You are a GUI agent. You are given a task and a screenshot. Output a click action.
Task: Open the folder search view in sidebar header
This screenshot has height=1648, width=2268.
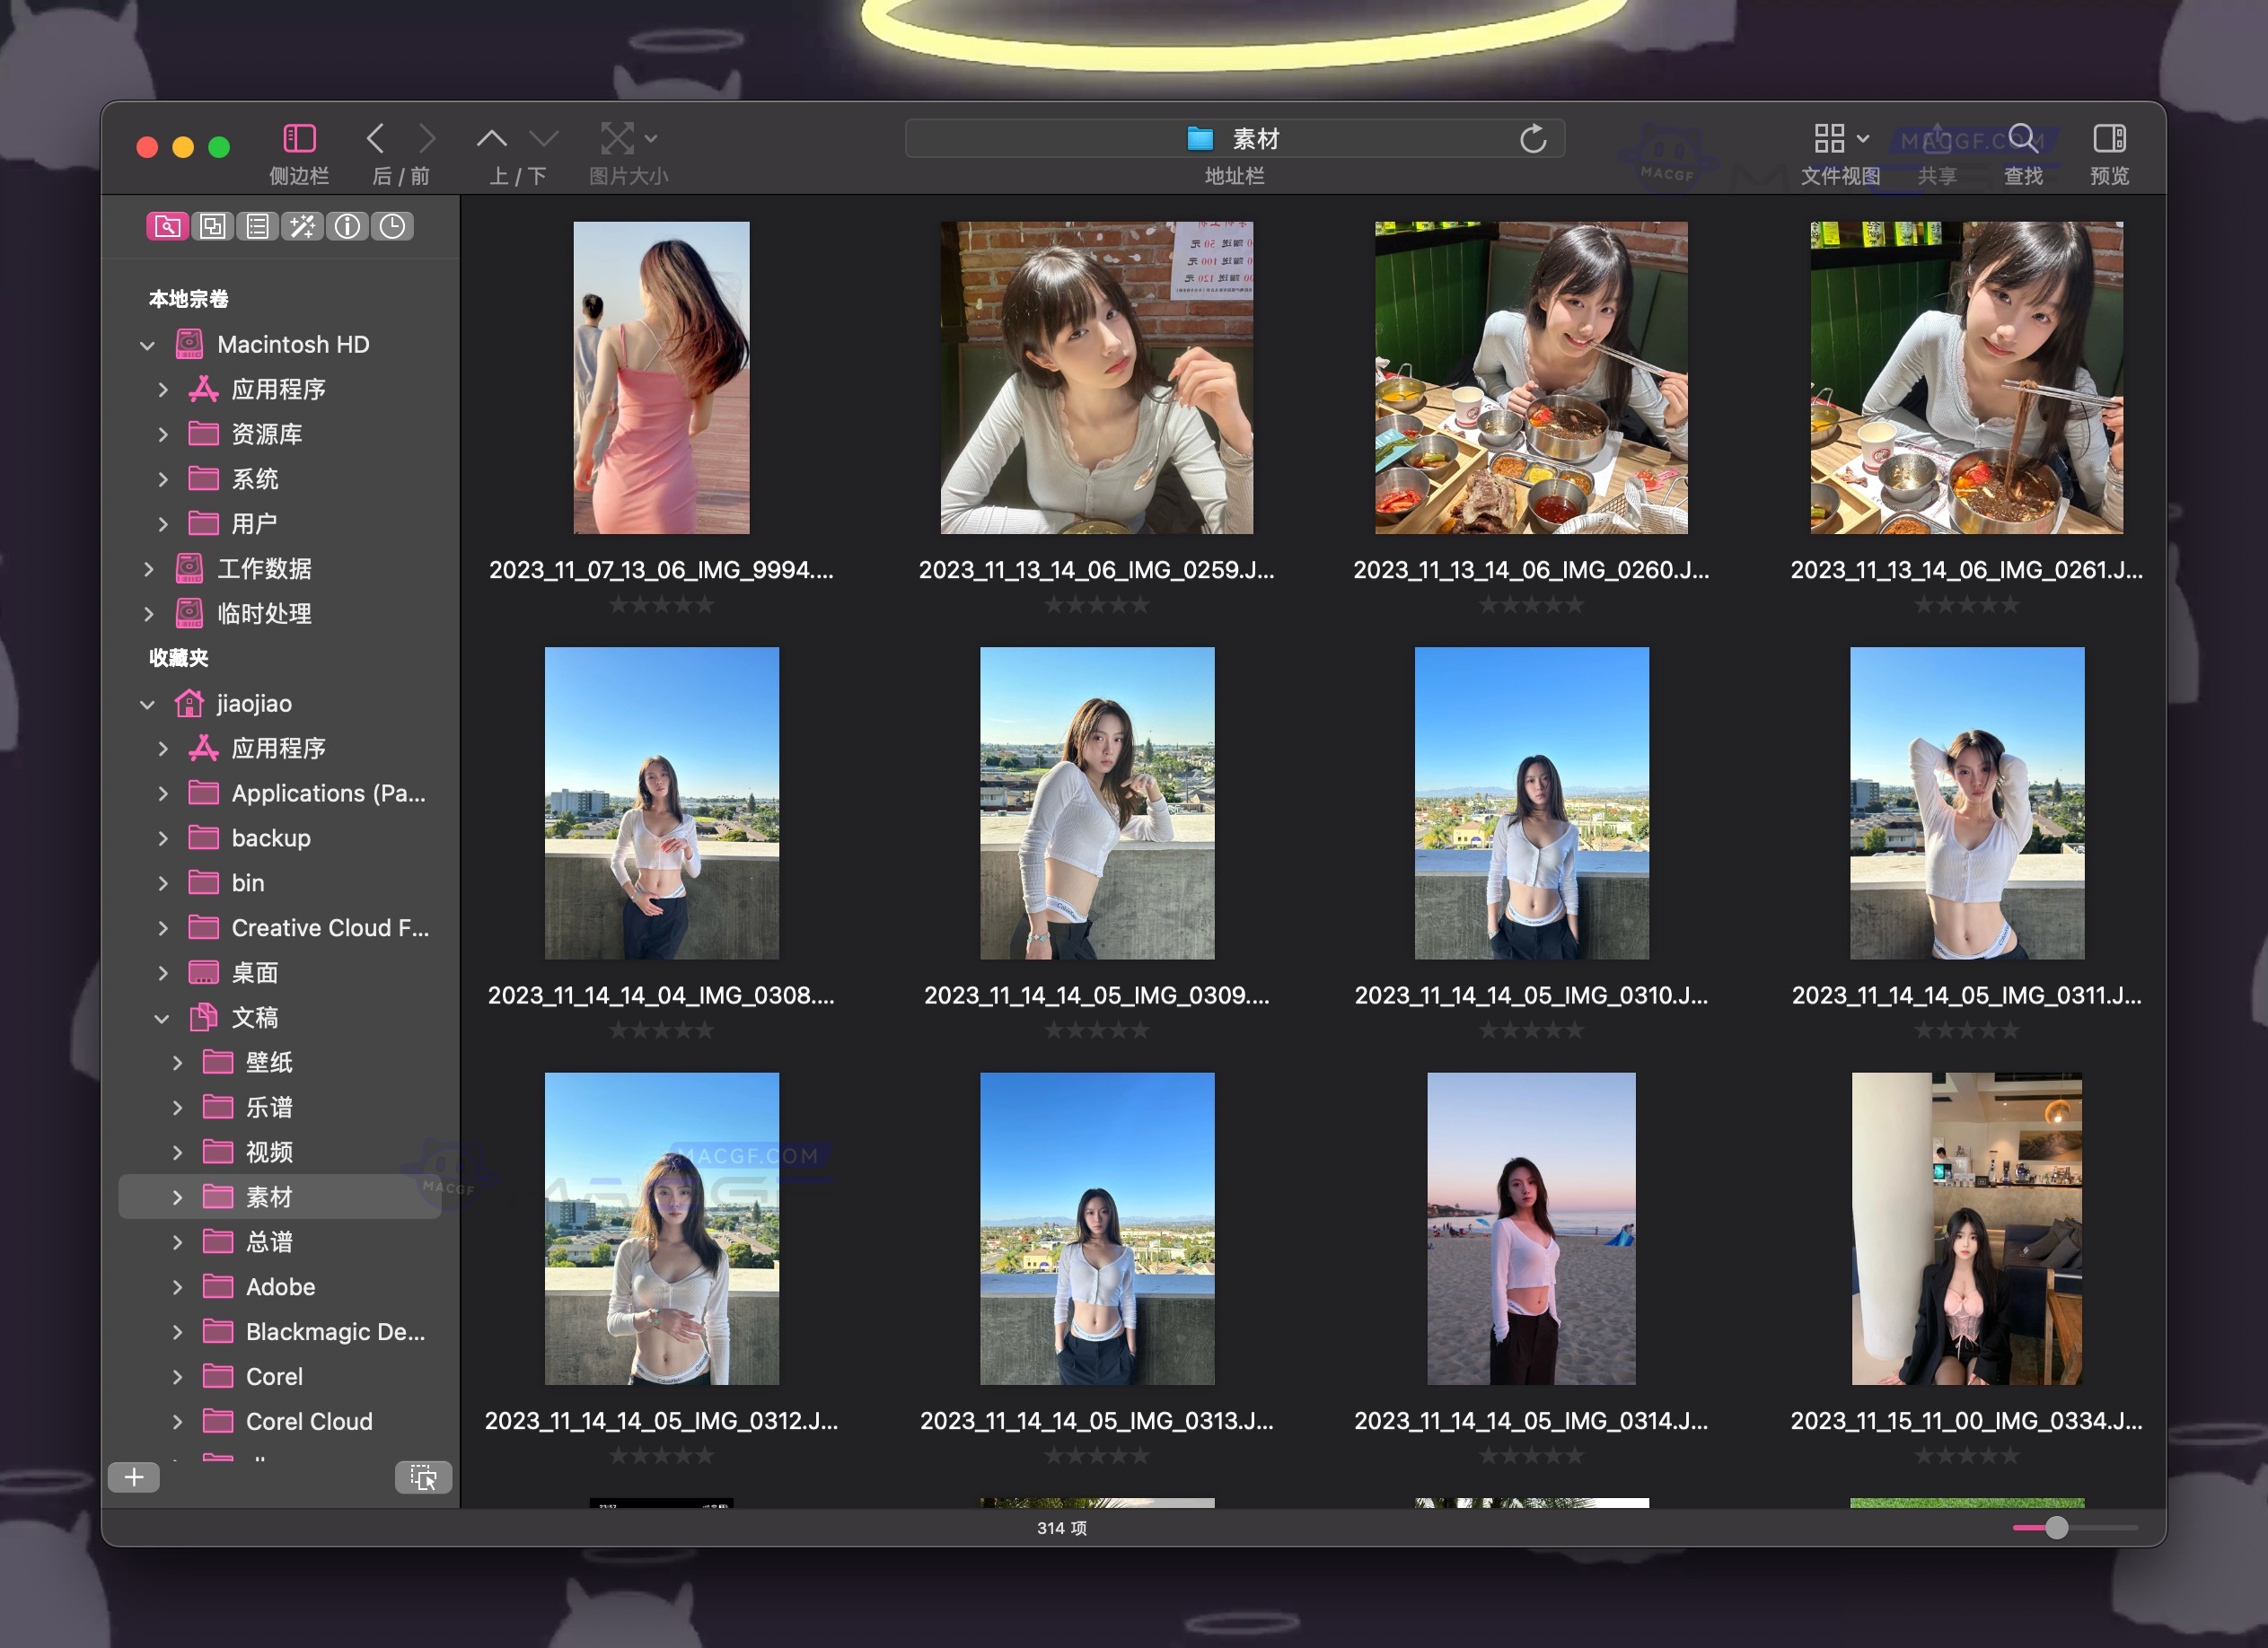point(169,226)
